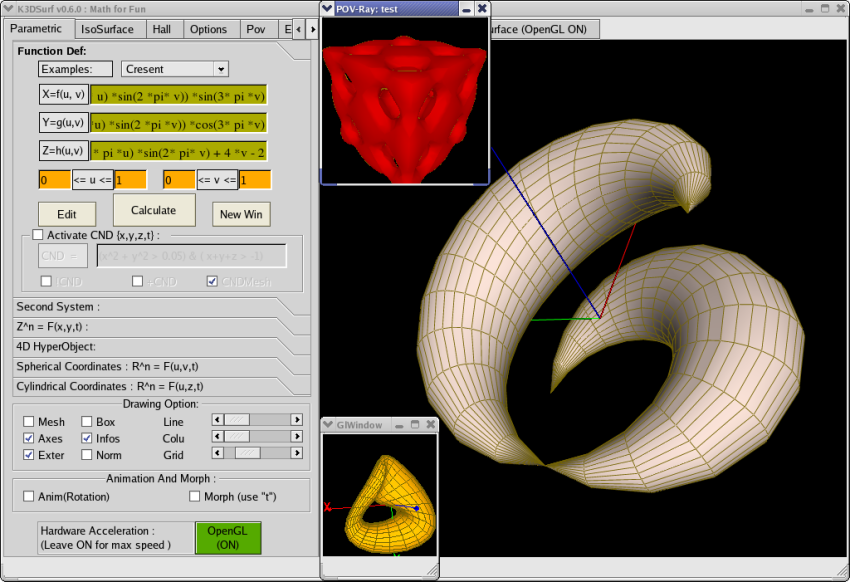Open the GlWindow title bar menu icon
850x582 pixels.
329,425
